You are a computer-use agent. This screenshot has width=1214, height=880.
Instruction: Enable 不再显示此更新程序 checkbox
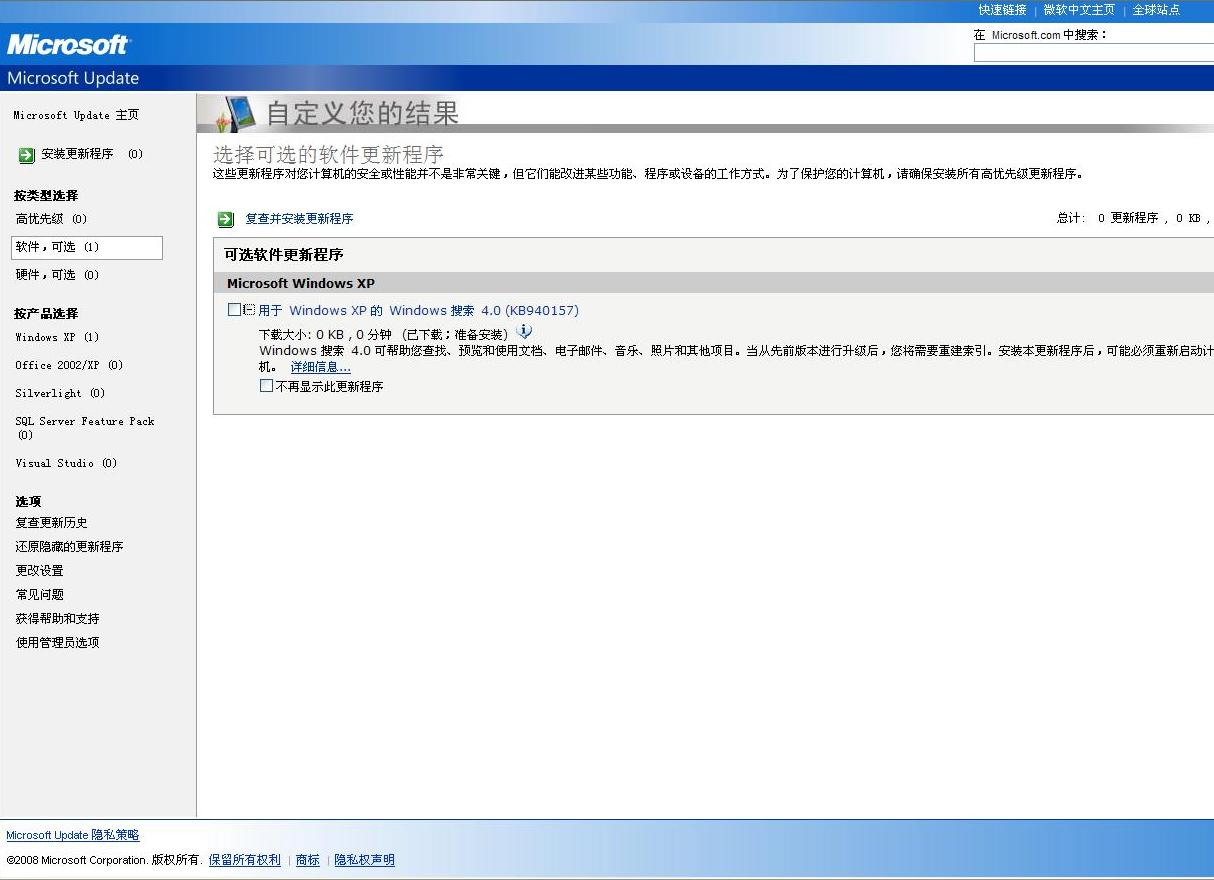click(266, 385)
